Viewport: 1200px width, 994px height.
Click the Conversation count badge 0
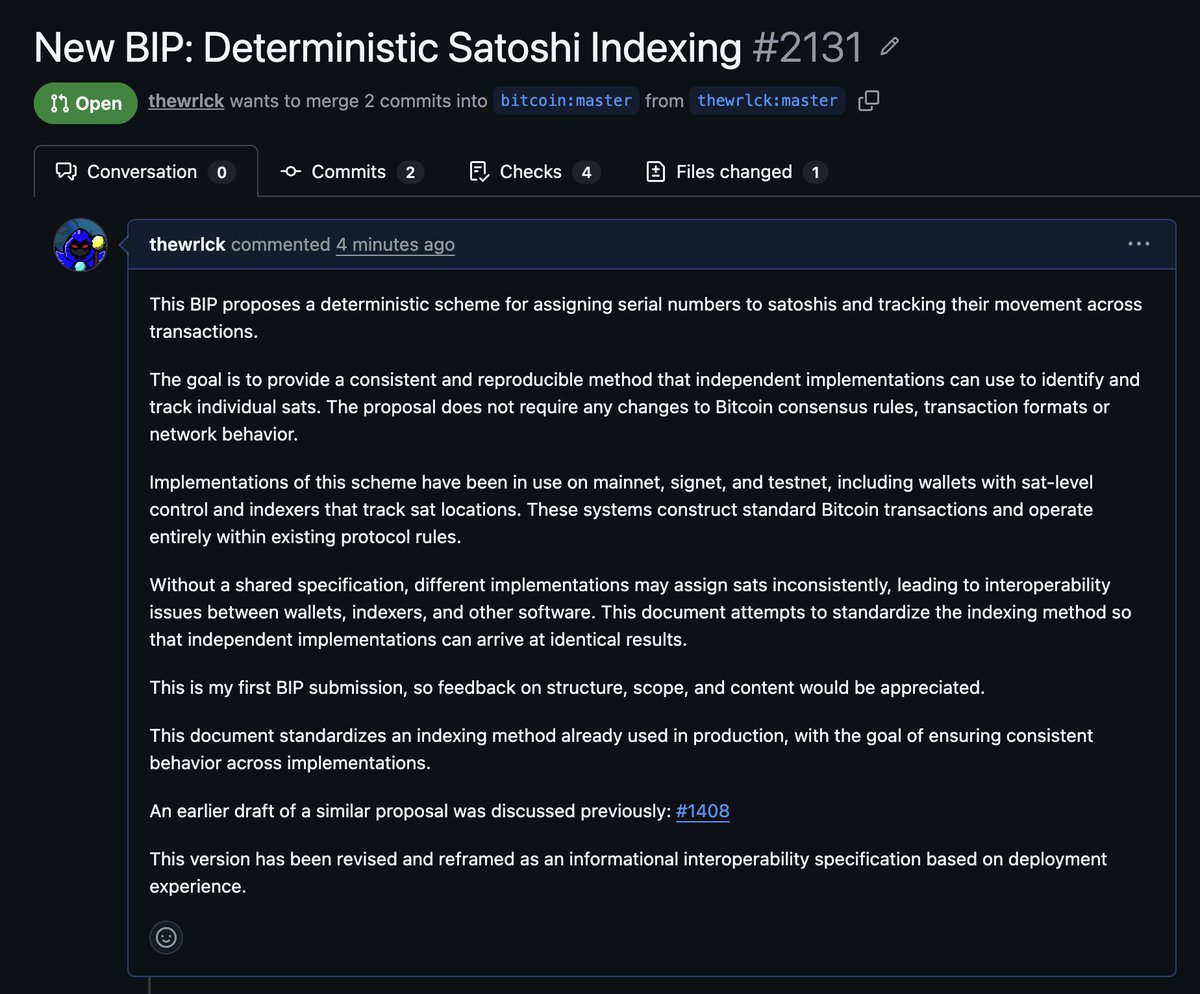(222, 172)
